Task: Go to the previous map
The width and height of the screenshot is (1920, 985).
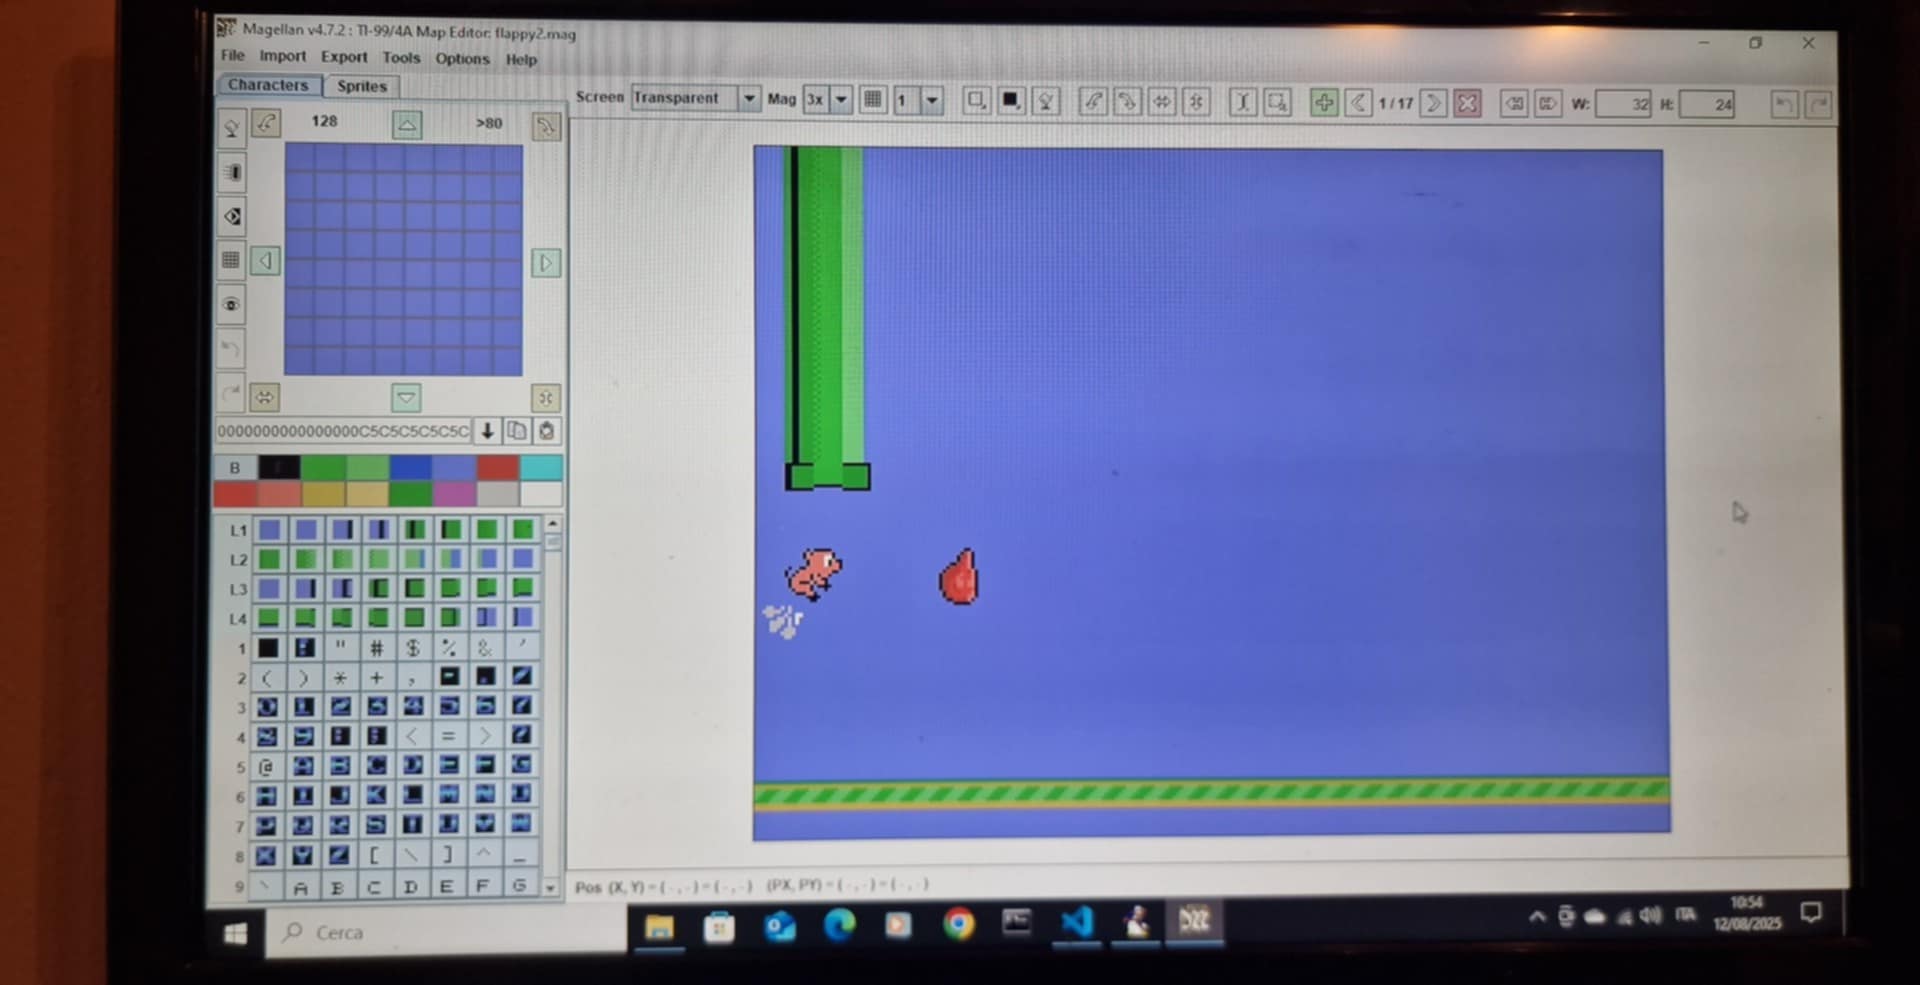Action: click(1357, 103)
